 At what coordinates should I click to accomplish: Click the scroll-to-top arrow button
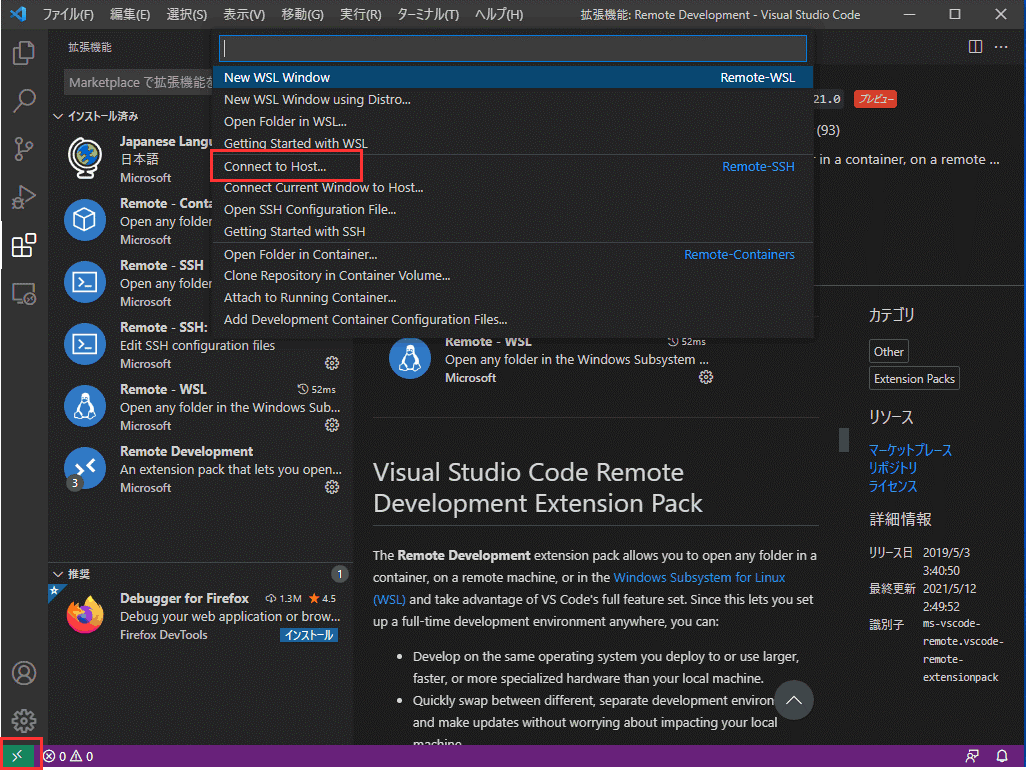[x=794, y=700]
